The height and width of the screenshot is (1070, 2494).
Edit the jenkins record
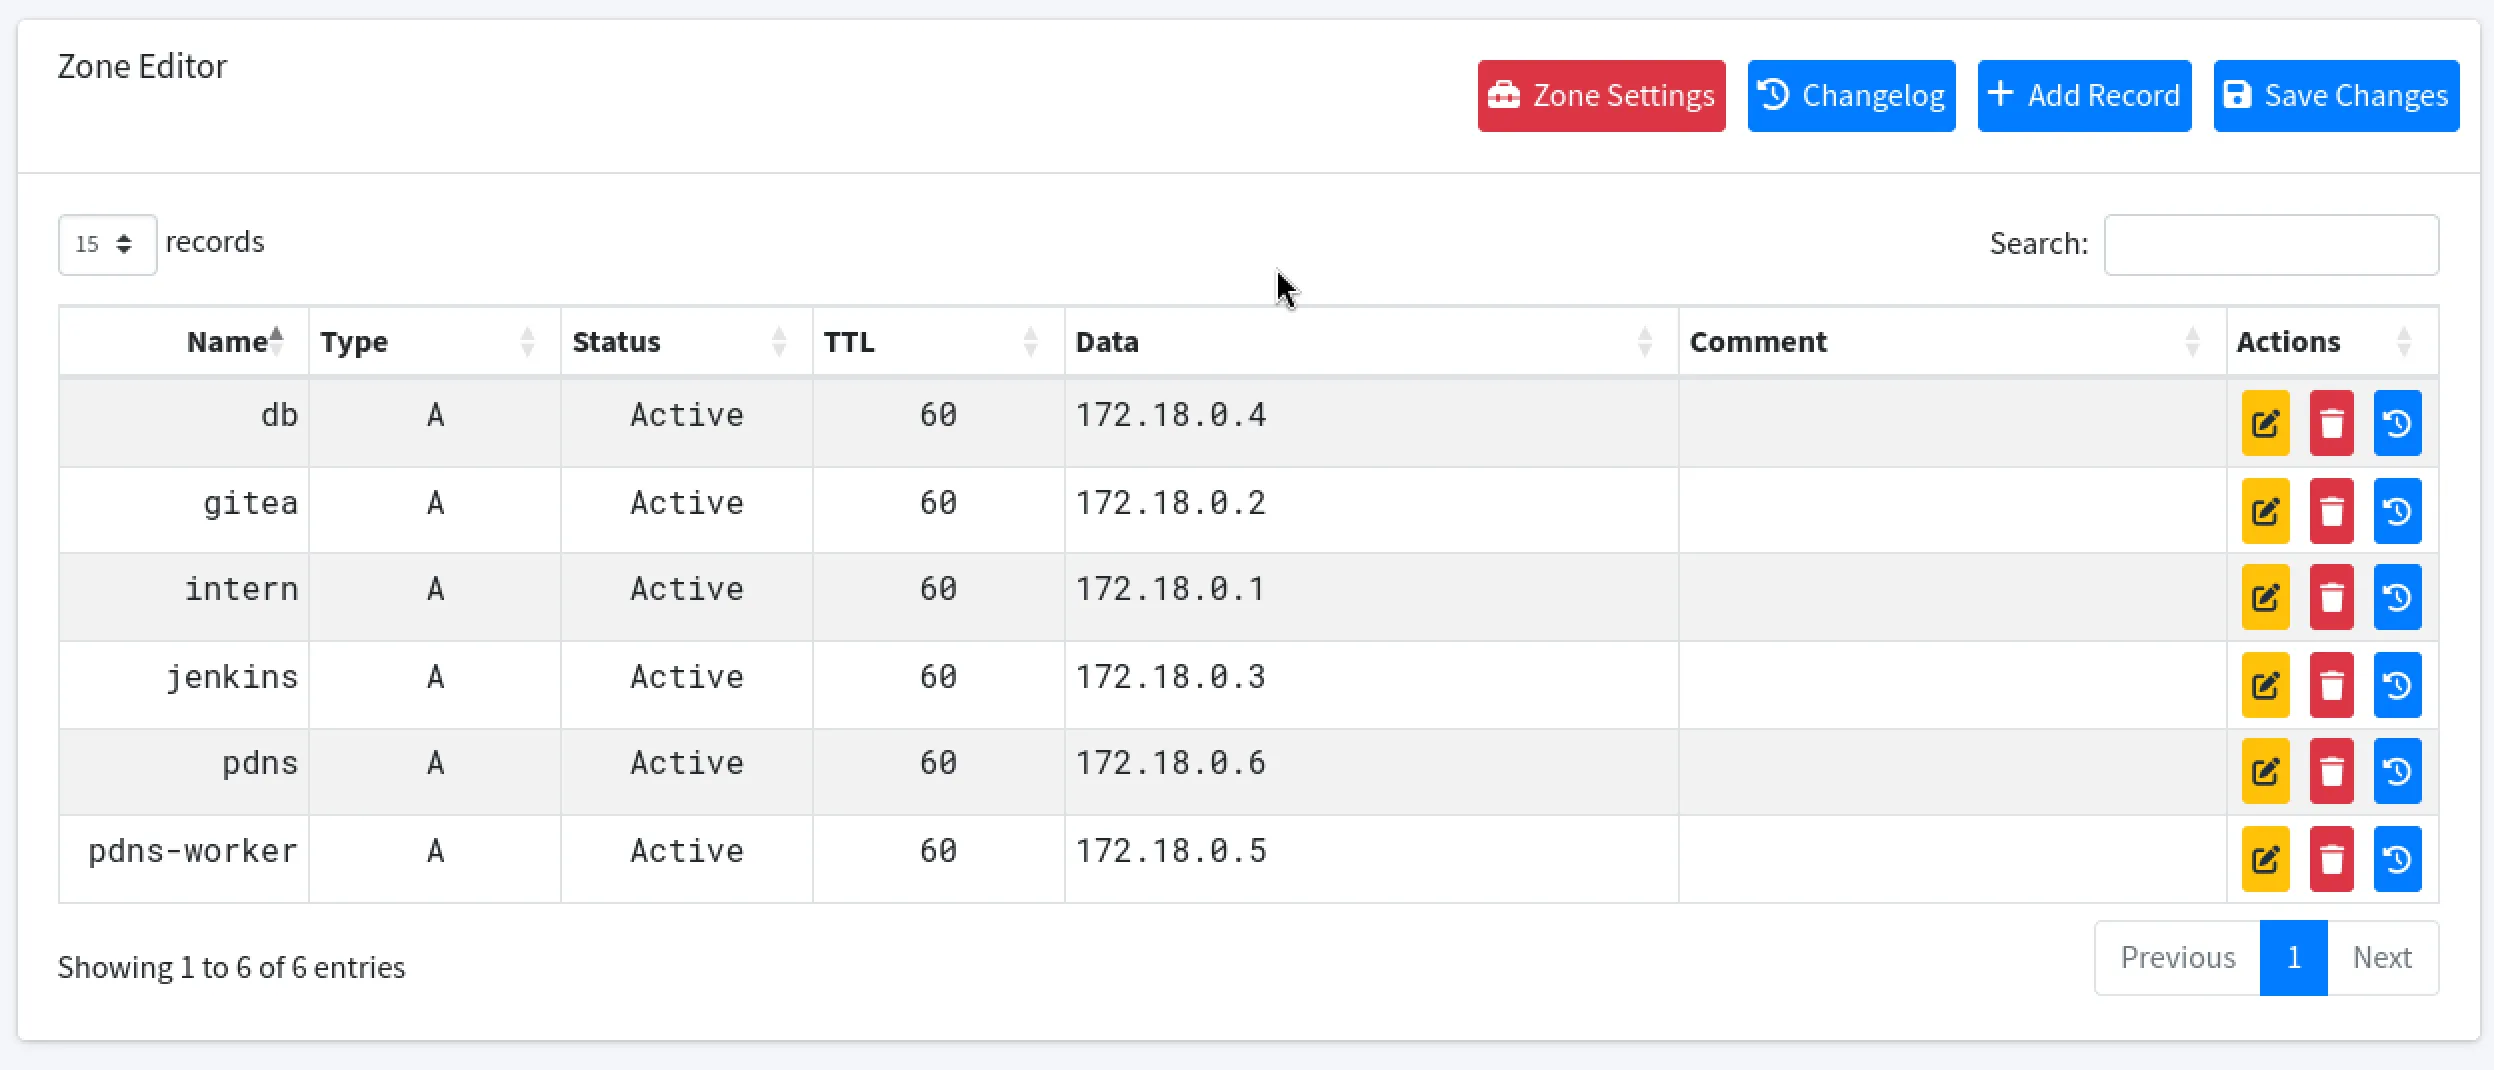click(x=2265, y=685)
